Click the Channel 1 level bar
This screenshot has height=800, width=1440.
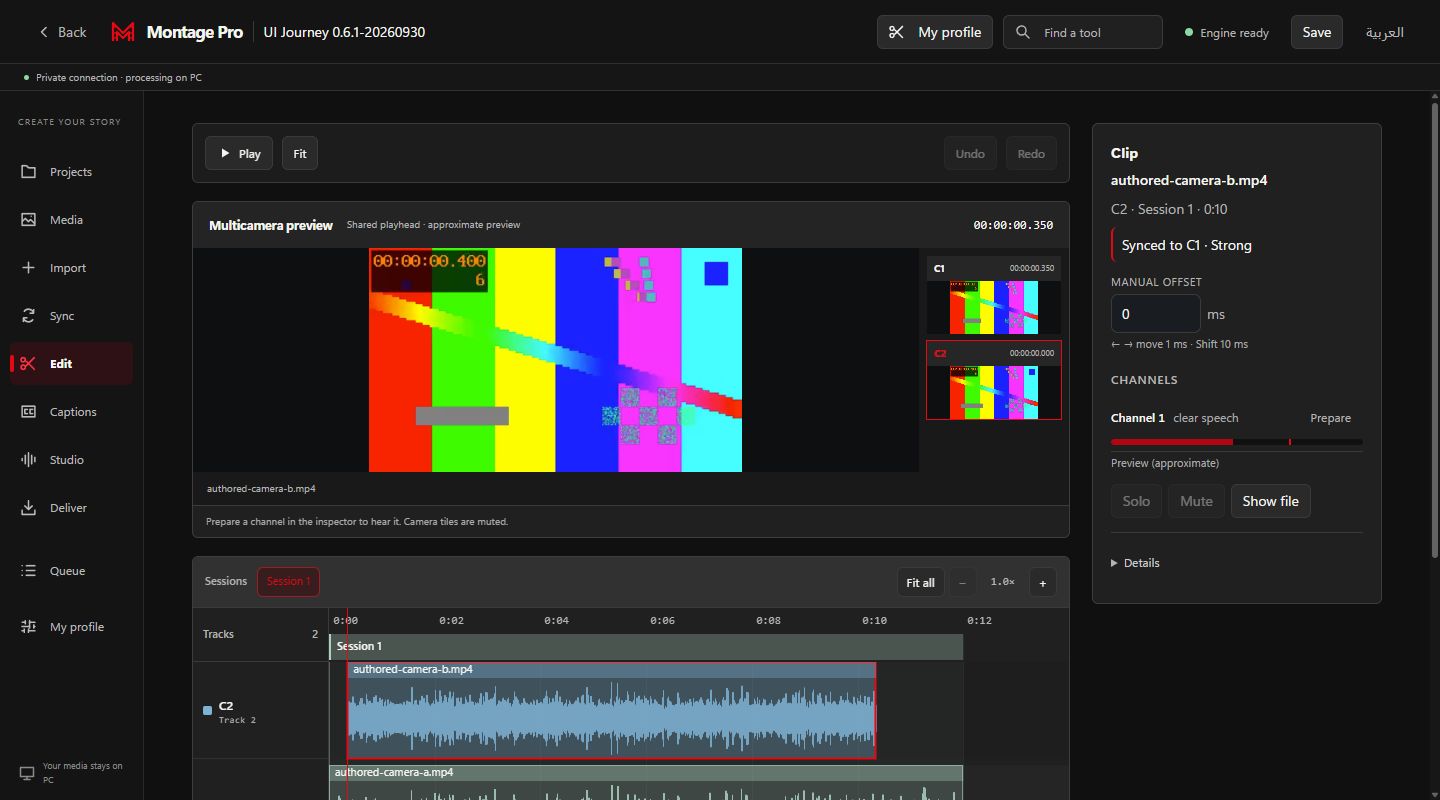tap(1236, 441)
